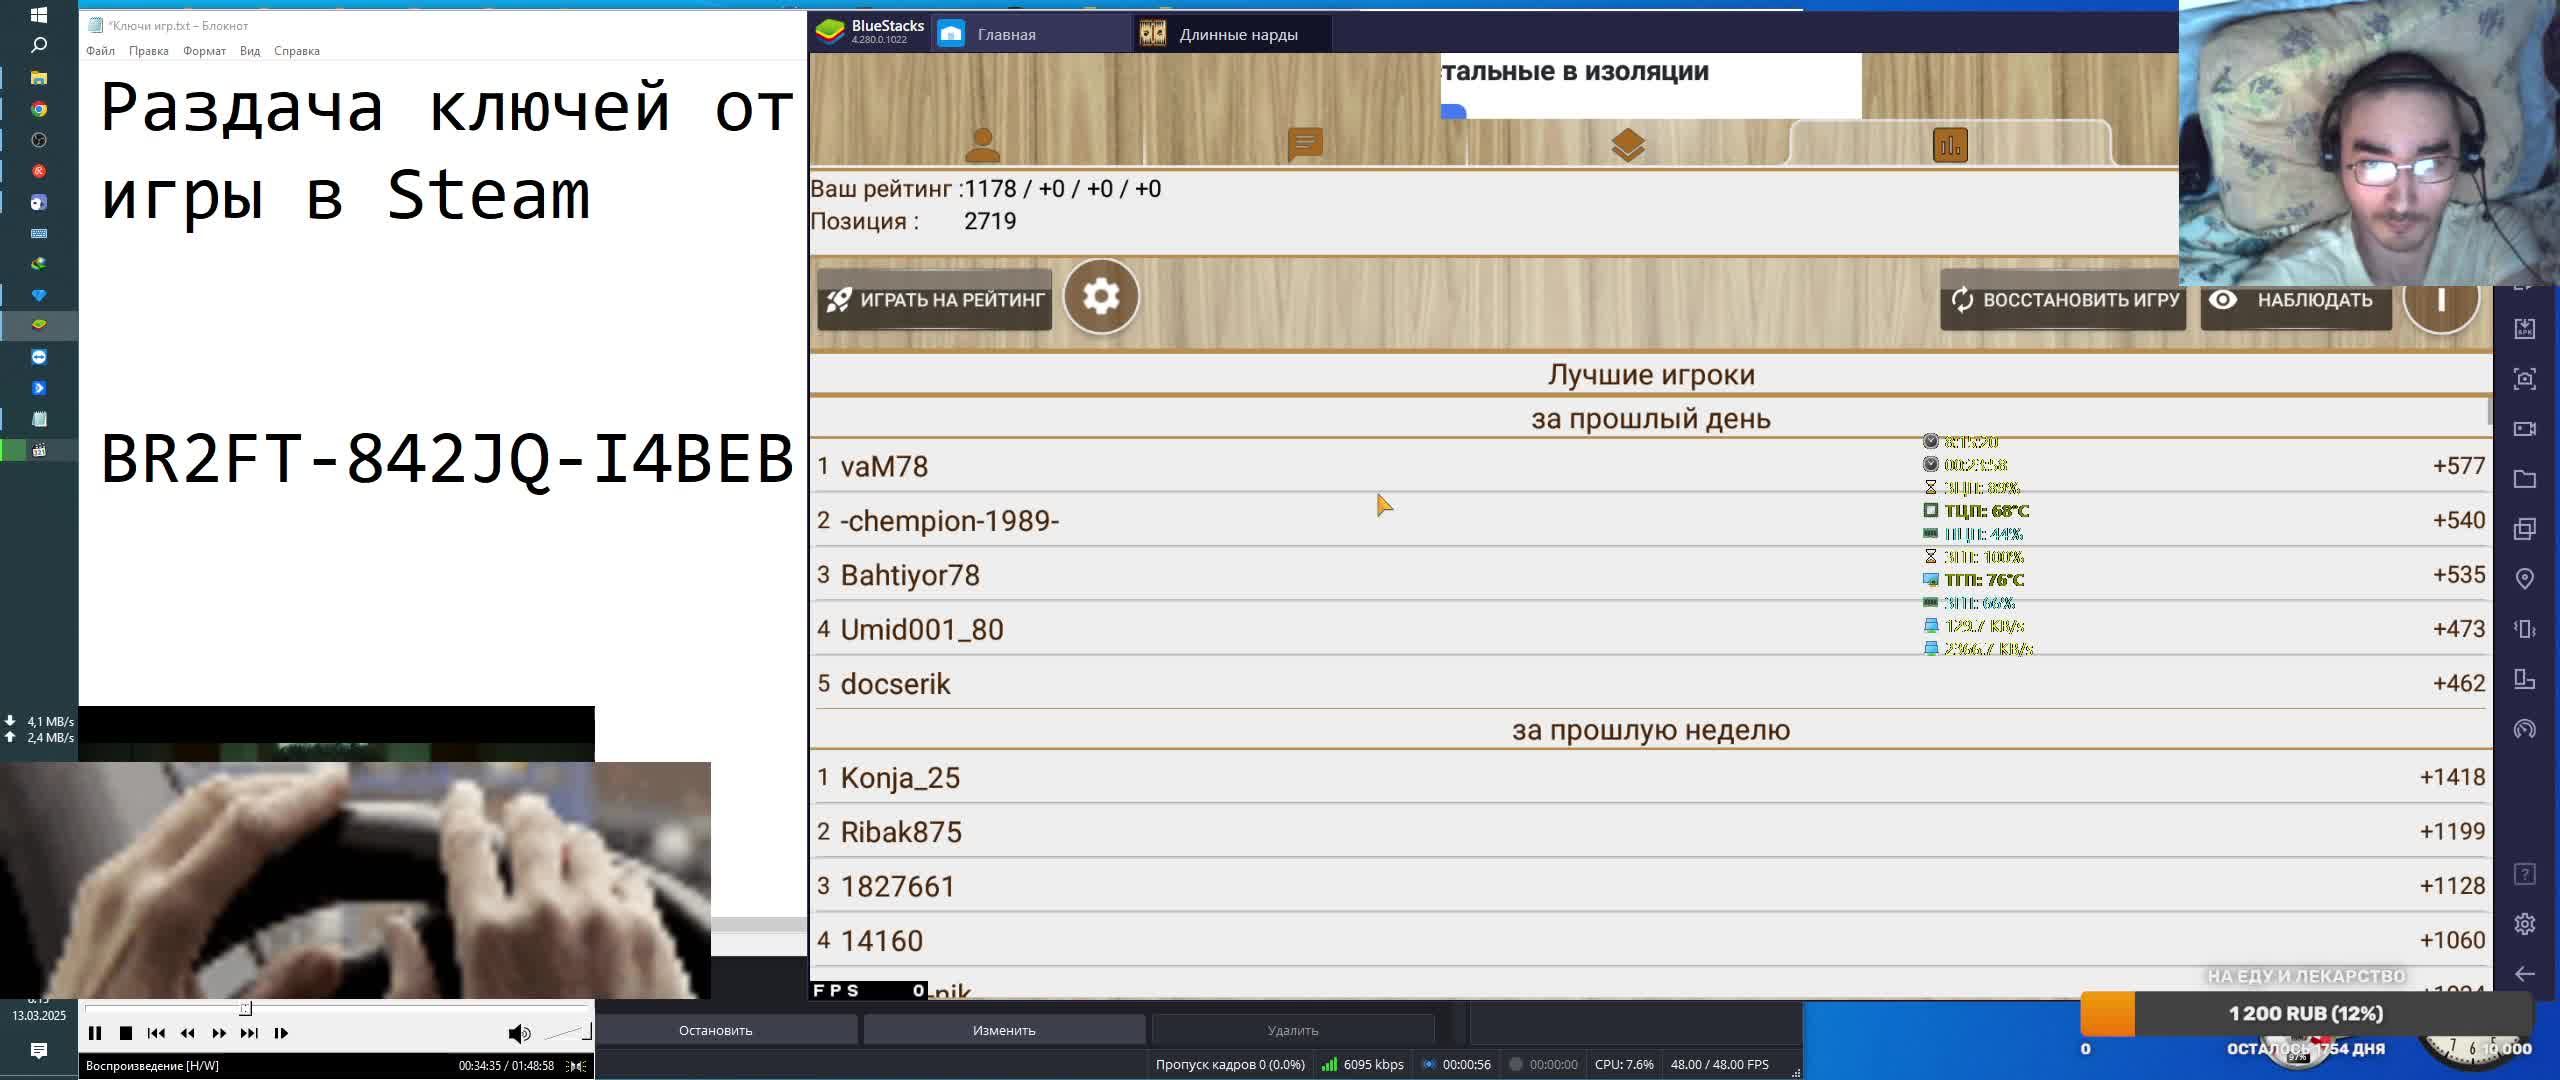2560x1080 pixels.
Task: Skip to next track in media player
Action: [249, 1033]
